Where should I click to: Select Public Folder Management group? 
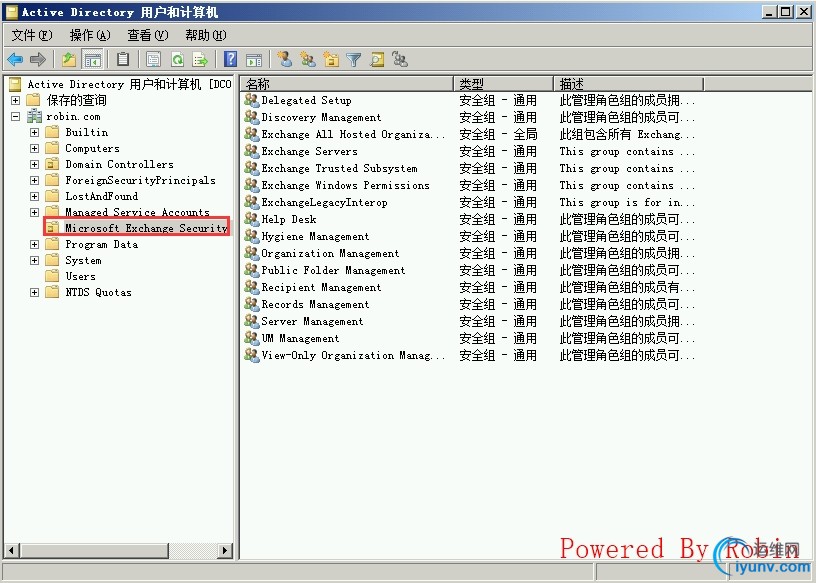333,270
